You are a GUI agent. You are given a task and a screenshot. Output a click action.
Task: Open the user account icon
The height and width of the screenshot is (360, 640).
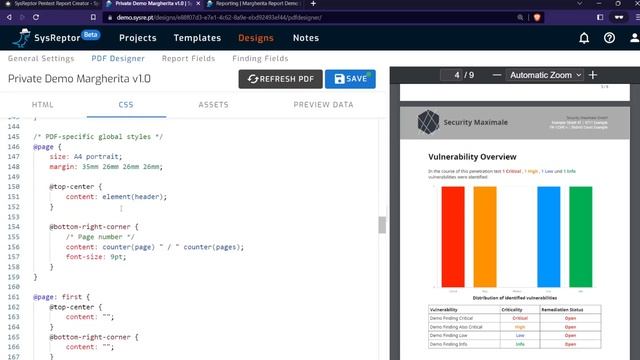634,38
